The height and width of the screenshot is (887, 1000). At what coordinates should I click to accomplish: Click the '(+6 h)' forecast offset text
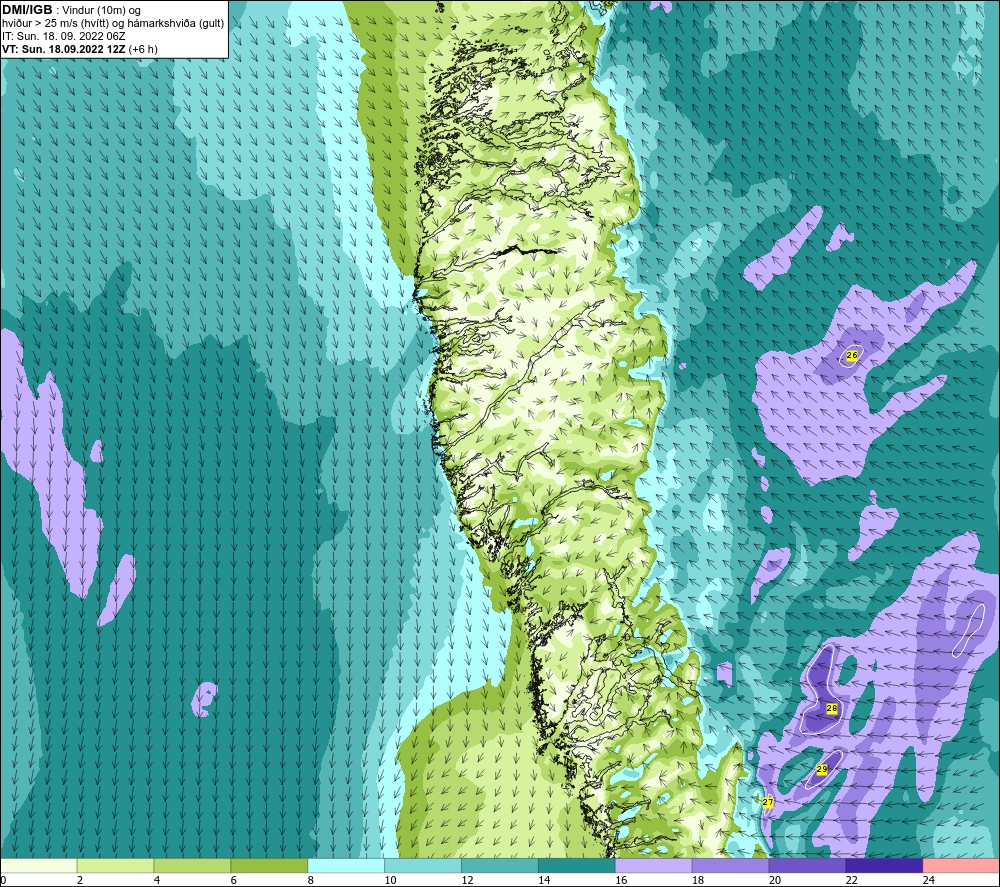[143, 49]
